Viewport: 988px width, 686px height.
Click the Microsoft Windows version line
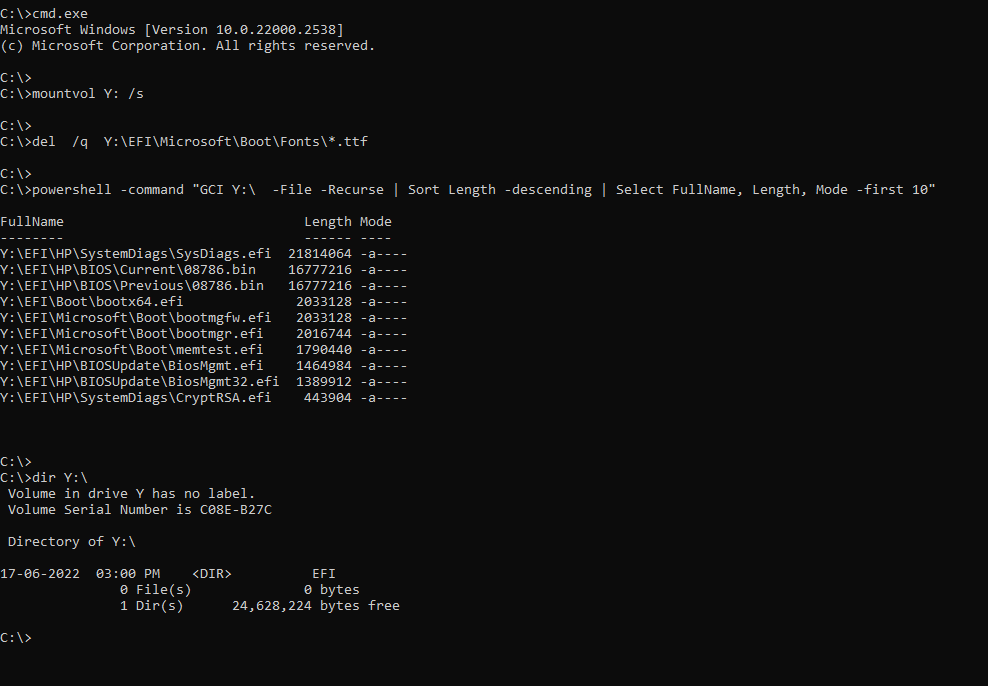pos(172,30)
